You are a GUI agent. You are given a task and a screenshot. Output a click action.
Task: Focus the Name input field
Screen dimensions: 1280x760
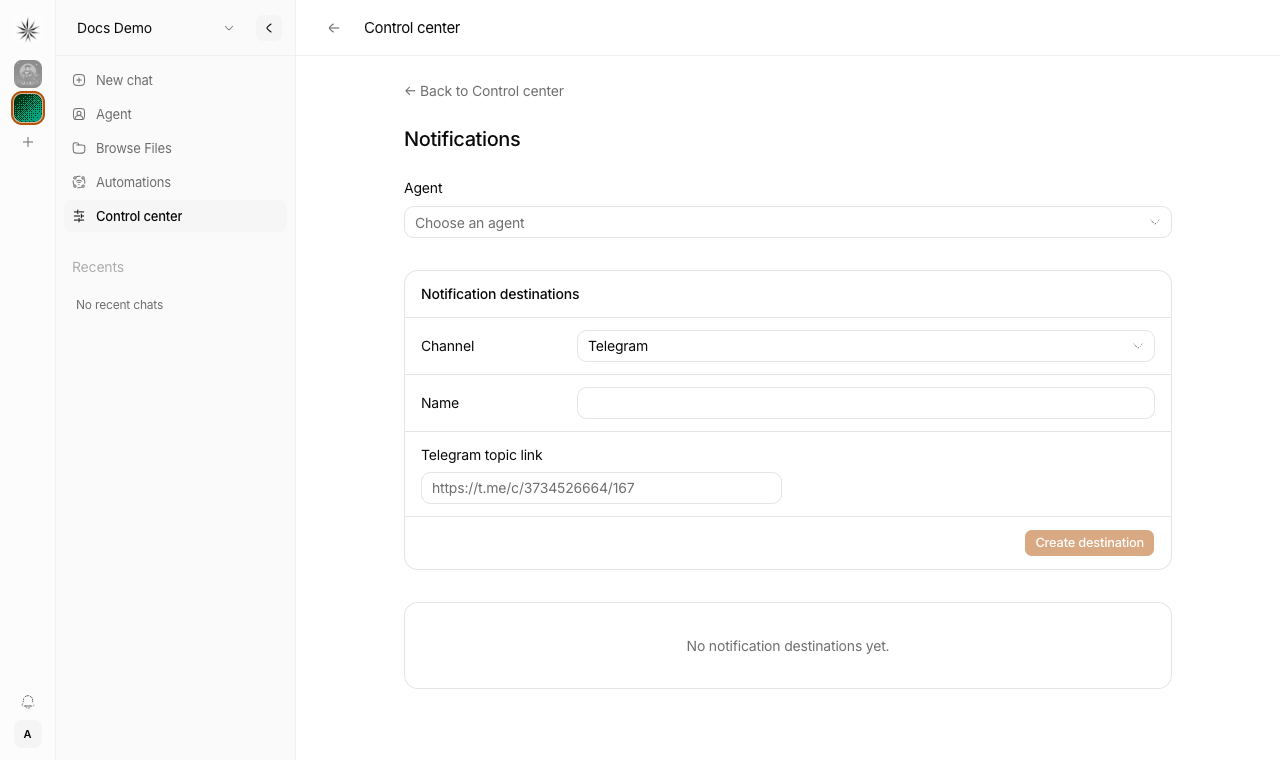866,403
